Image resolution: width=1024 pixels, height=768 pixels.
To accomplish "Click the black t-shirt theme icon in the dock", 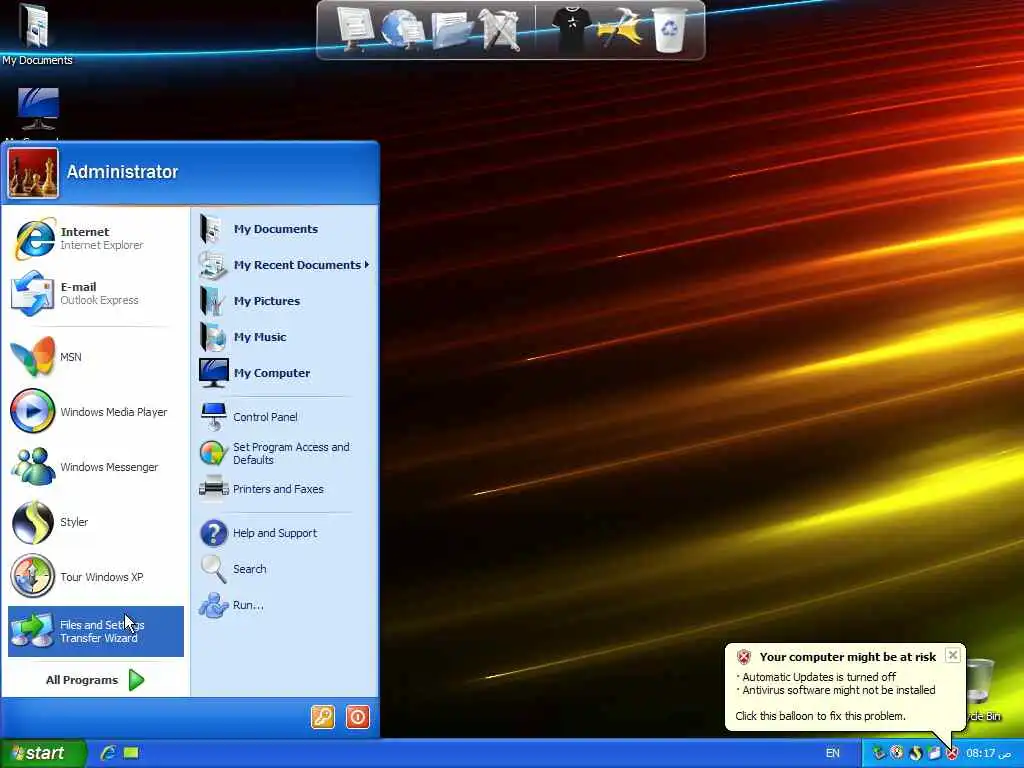I will coord(571,29).
